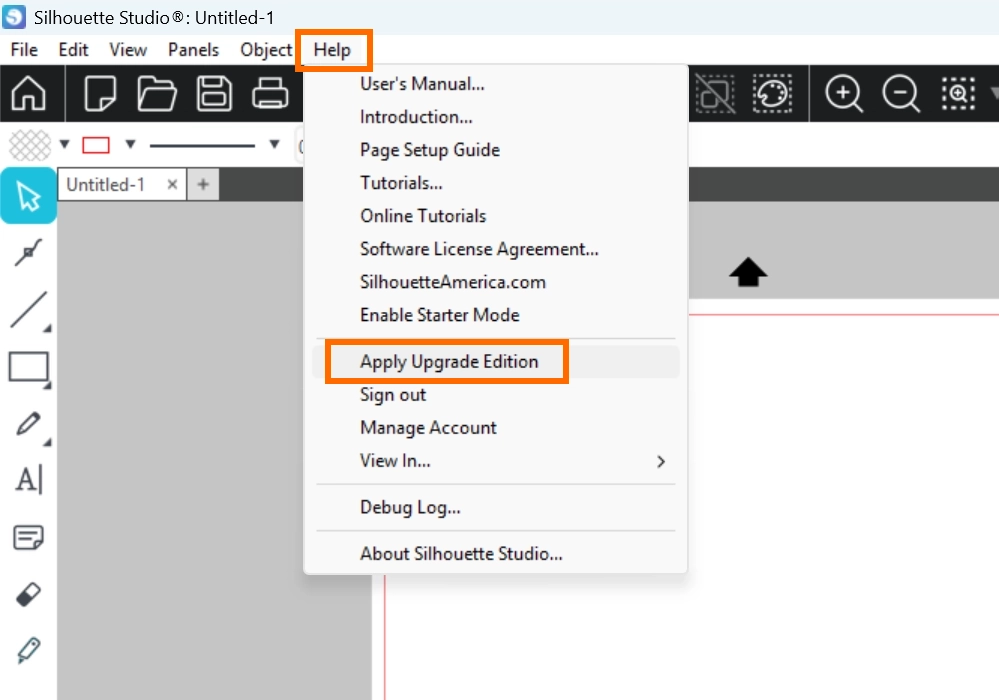
Task: Create a new document with the blank page icon
Action: click(100, 94)
